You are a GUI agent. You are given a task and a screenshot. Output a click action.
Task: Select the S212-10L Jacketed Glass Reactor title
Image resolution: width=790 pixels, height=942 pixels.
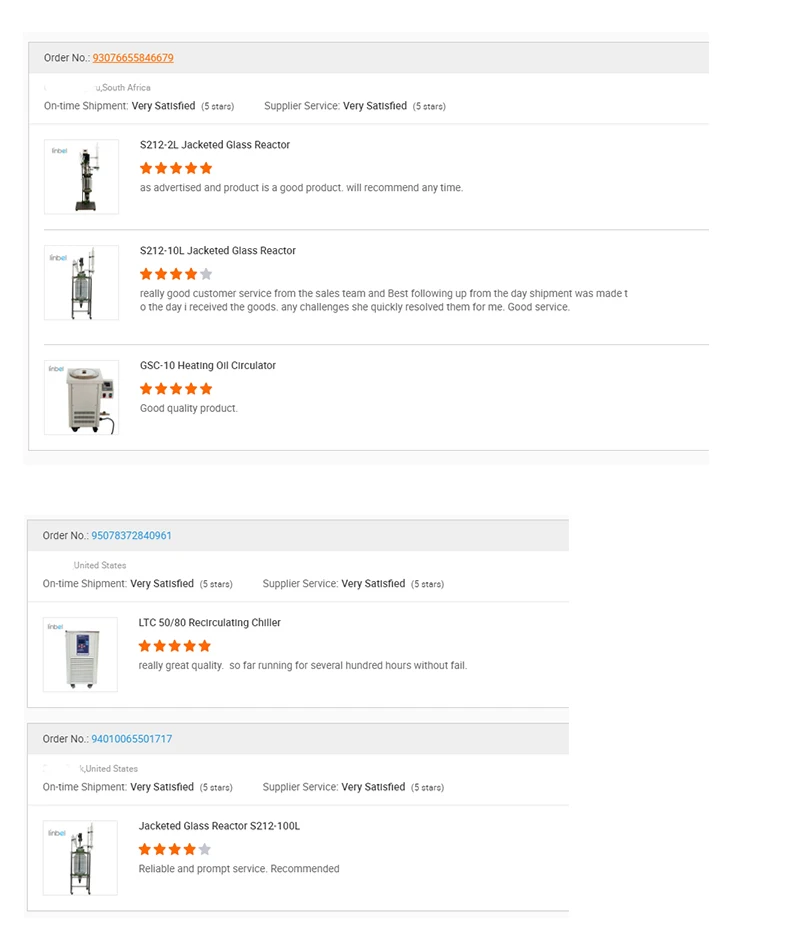218,251
